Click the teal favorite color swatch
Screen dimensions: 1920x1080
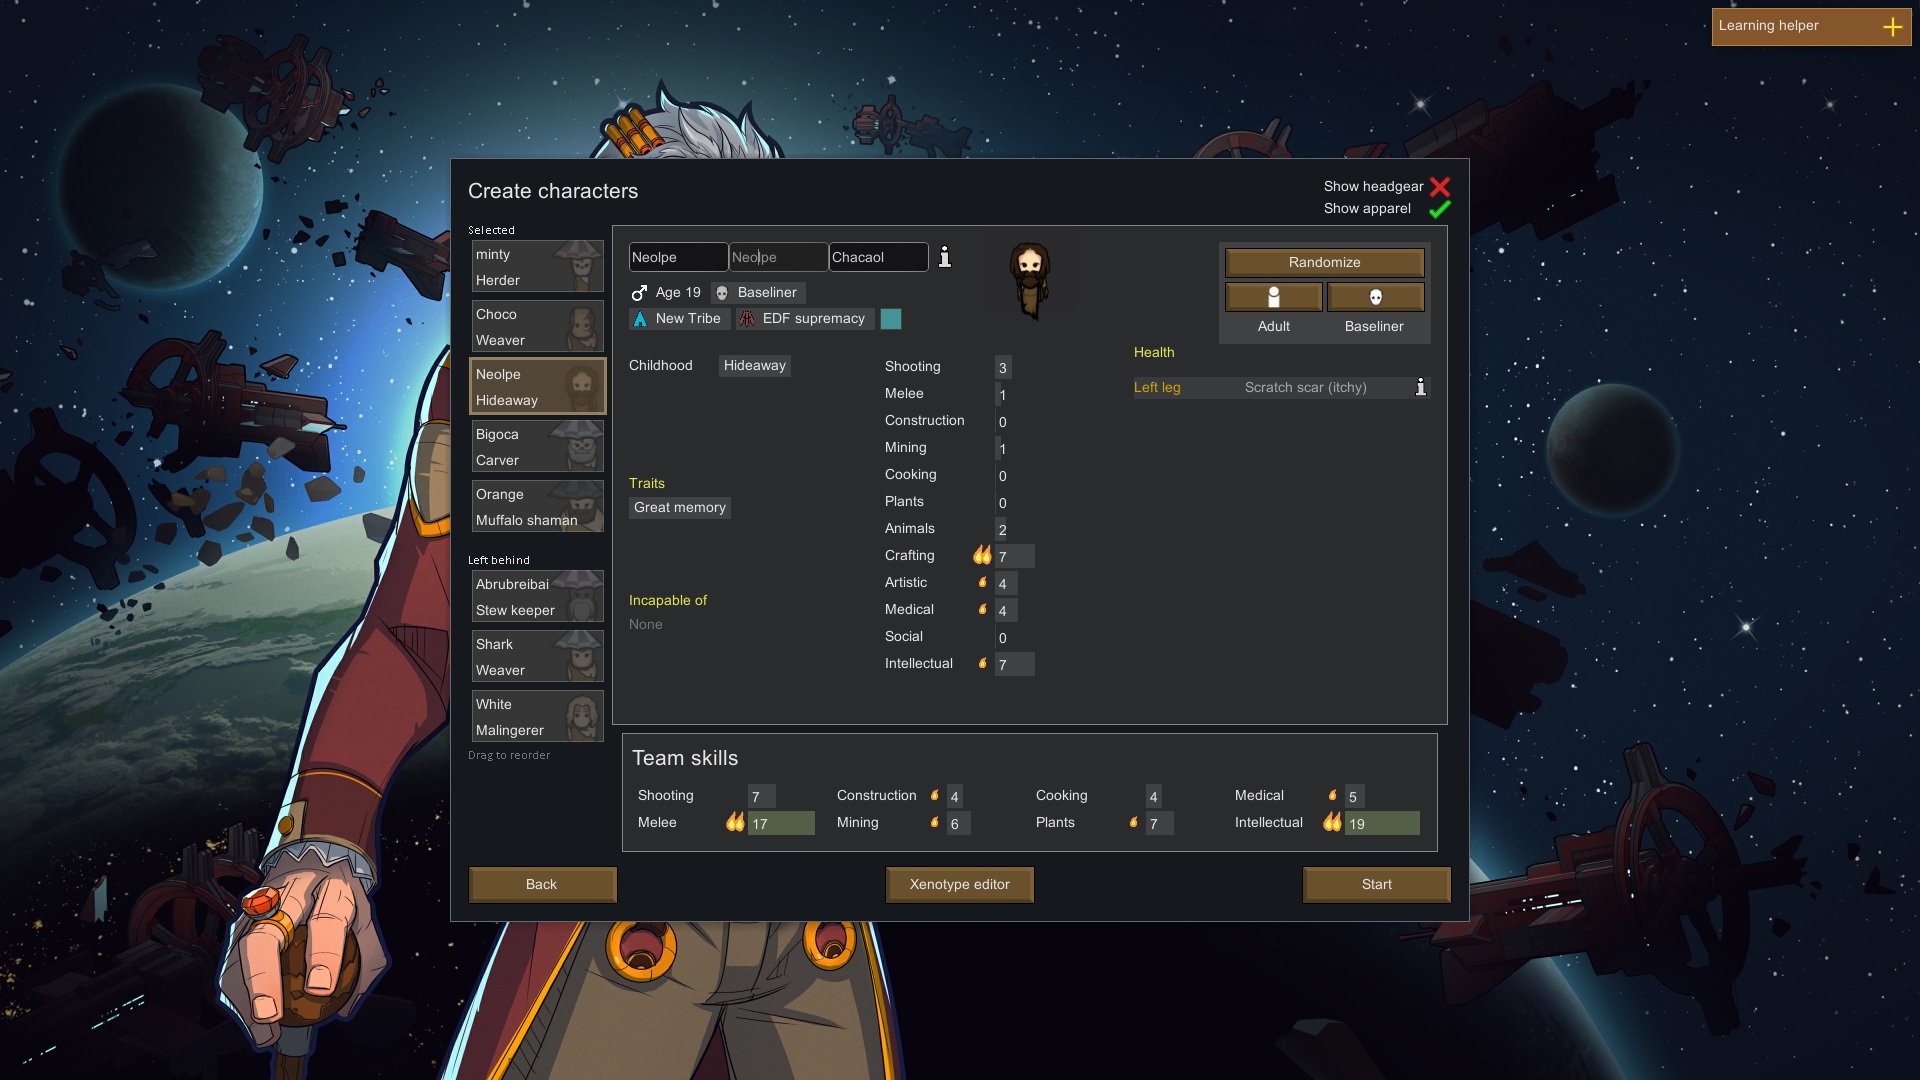[x=890, y=319]
